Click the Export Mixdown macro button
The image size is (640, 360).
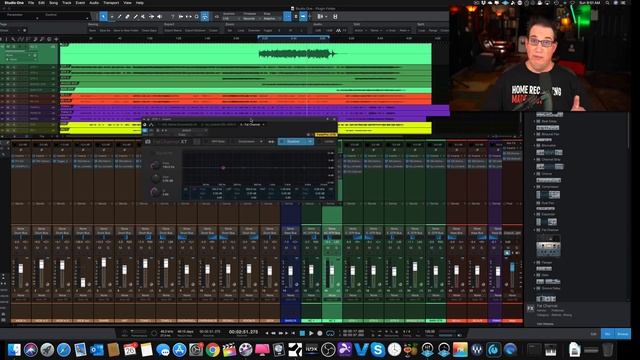click(196, 30)
